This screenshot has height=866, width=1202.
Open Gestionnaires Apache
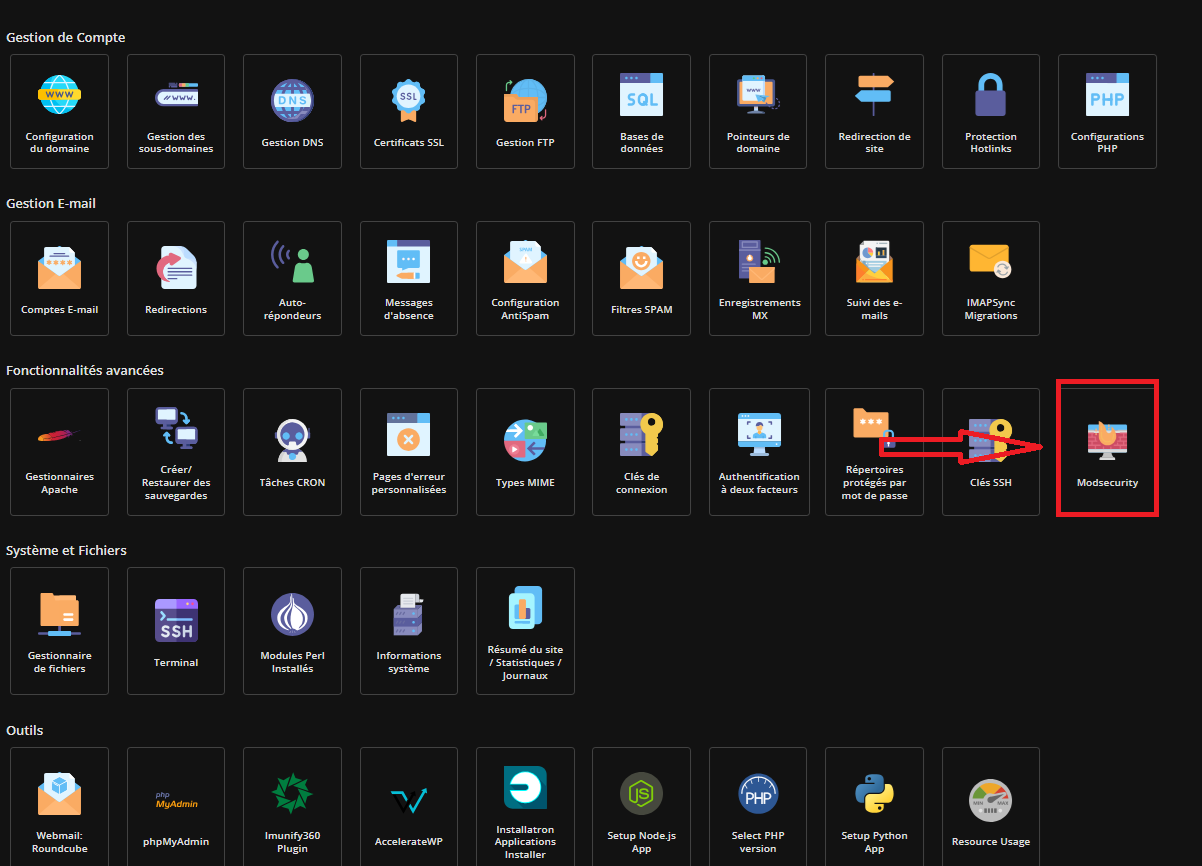click(59, 452)
